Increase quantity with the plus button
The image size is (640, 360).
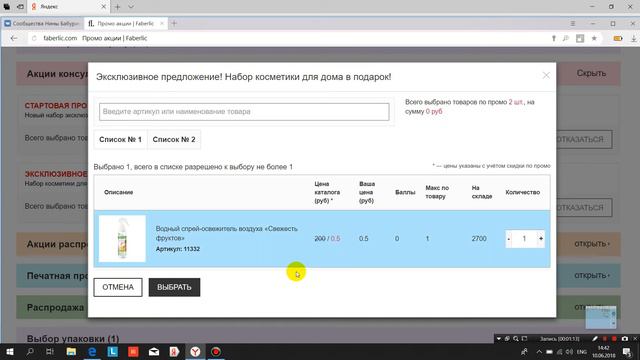[x=541, y=239]
